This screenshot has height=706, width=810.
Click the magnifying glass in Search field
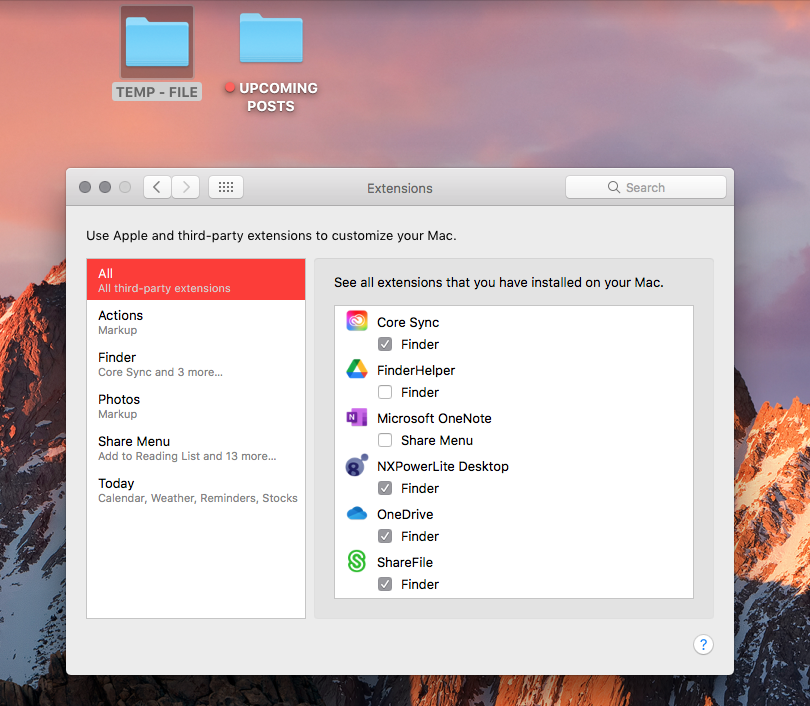tap(613, 187)
